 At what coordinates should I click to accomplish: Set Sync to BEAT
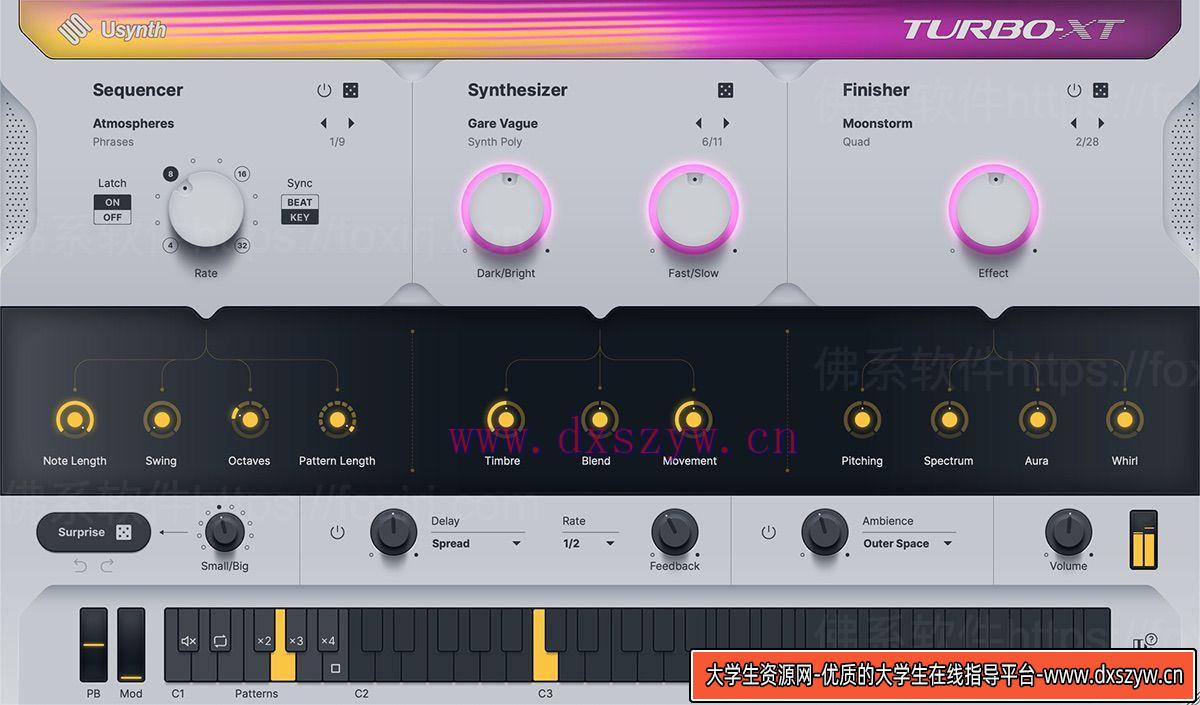pos(300,202)
